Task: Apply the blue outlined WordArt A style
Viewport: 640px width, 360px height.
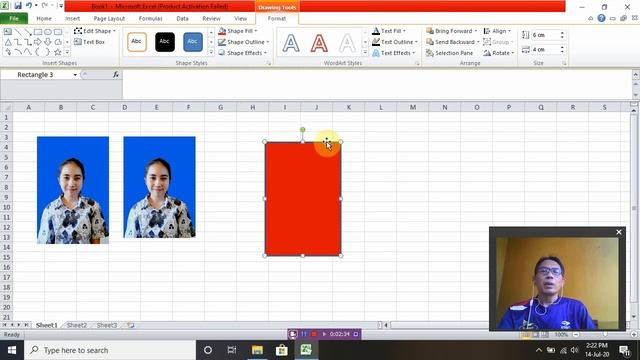Action: point(291,42)
